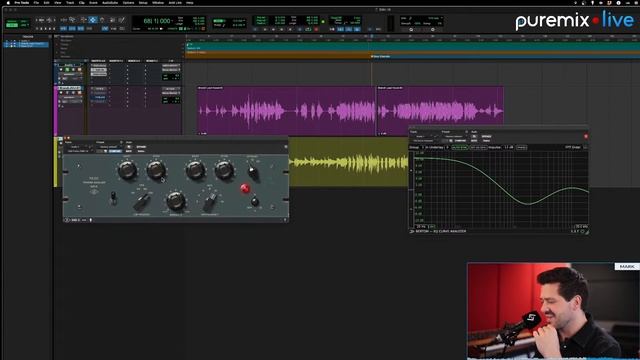This screenshot has height=360, width=640.
Task: Click the low-frequency Atten knob on the Pultec
Action: coord(156,171)
